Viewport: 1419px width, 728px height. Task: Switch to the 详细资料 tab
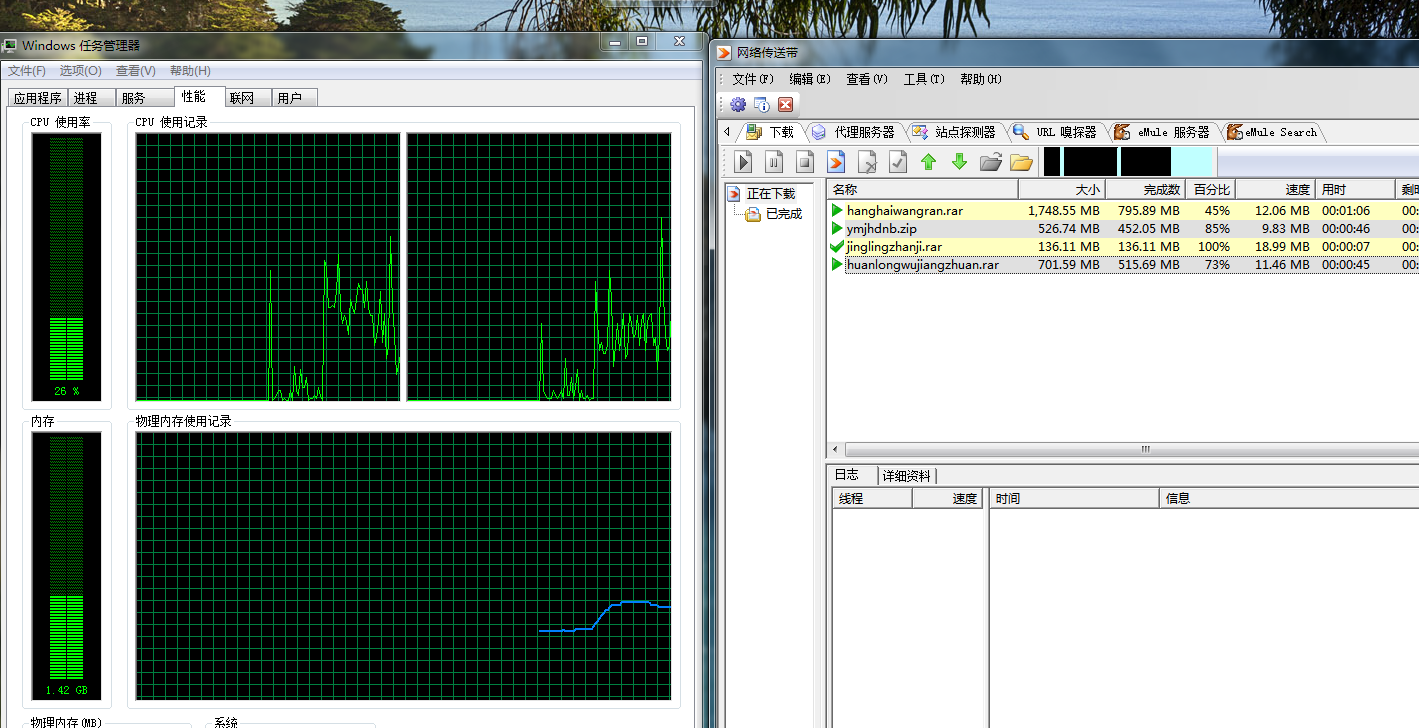click(x=907, y=476)
